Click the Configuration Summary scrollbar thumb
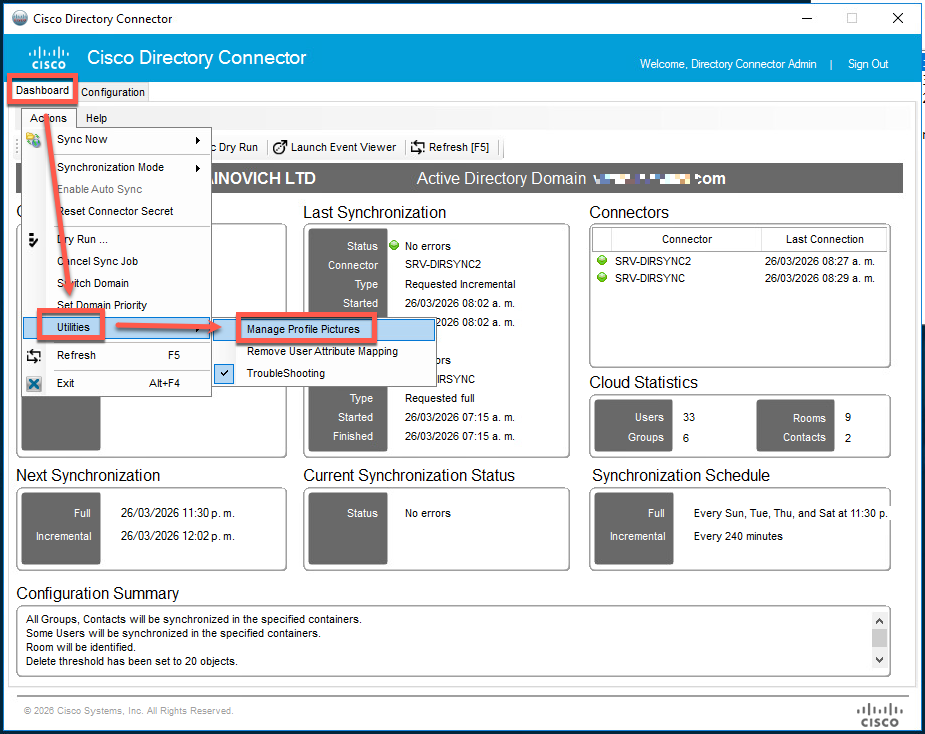This screenshot has width=925, height=734. click(x=879, y=638)
